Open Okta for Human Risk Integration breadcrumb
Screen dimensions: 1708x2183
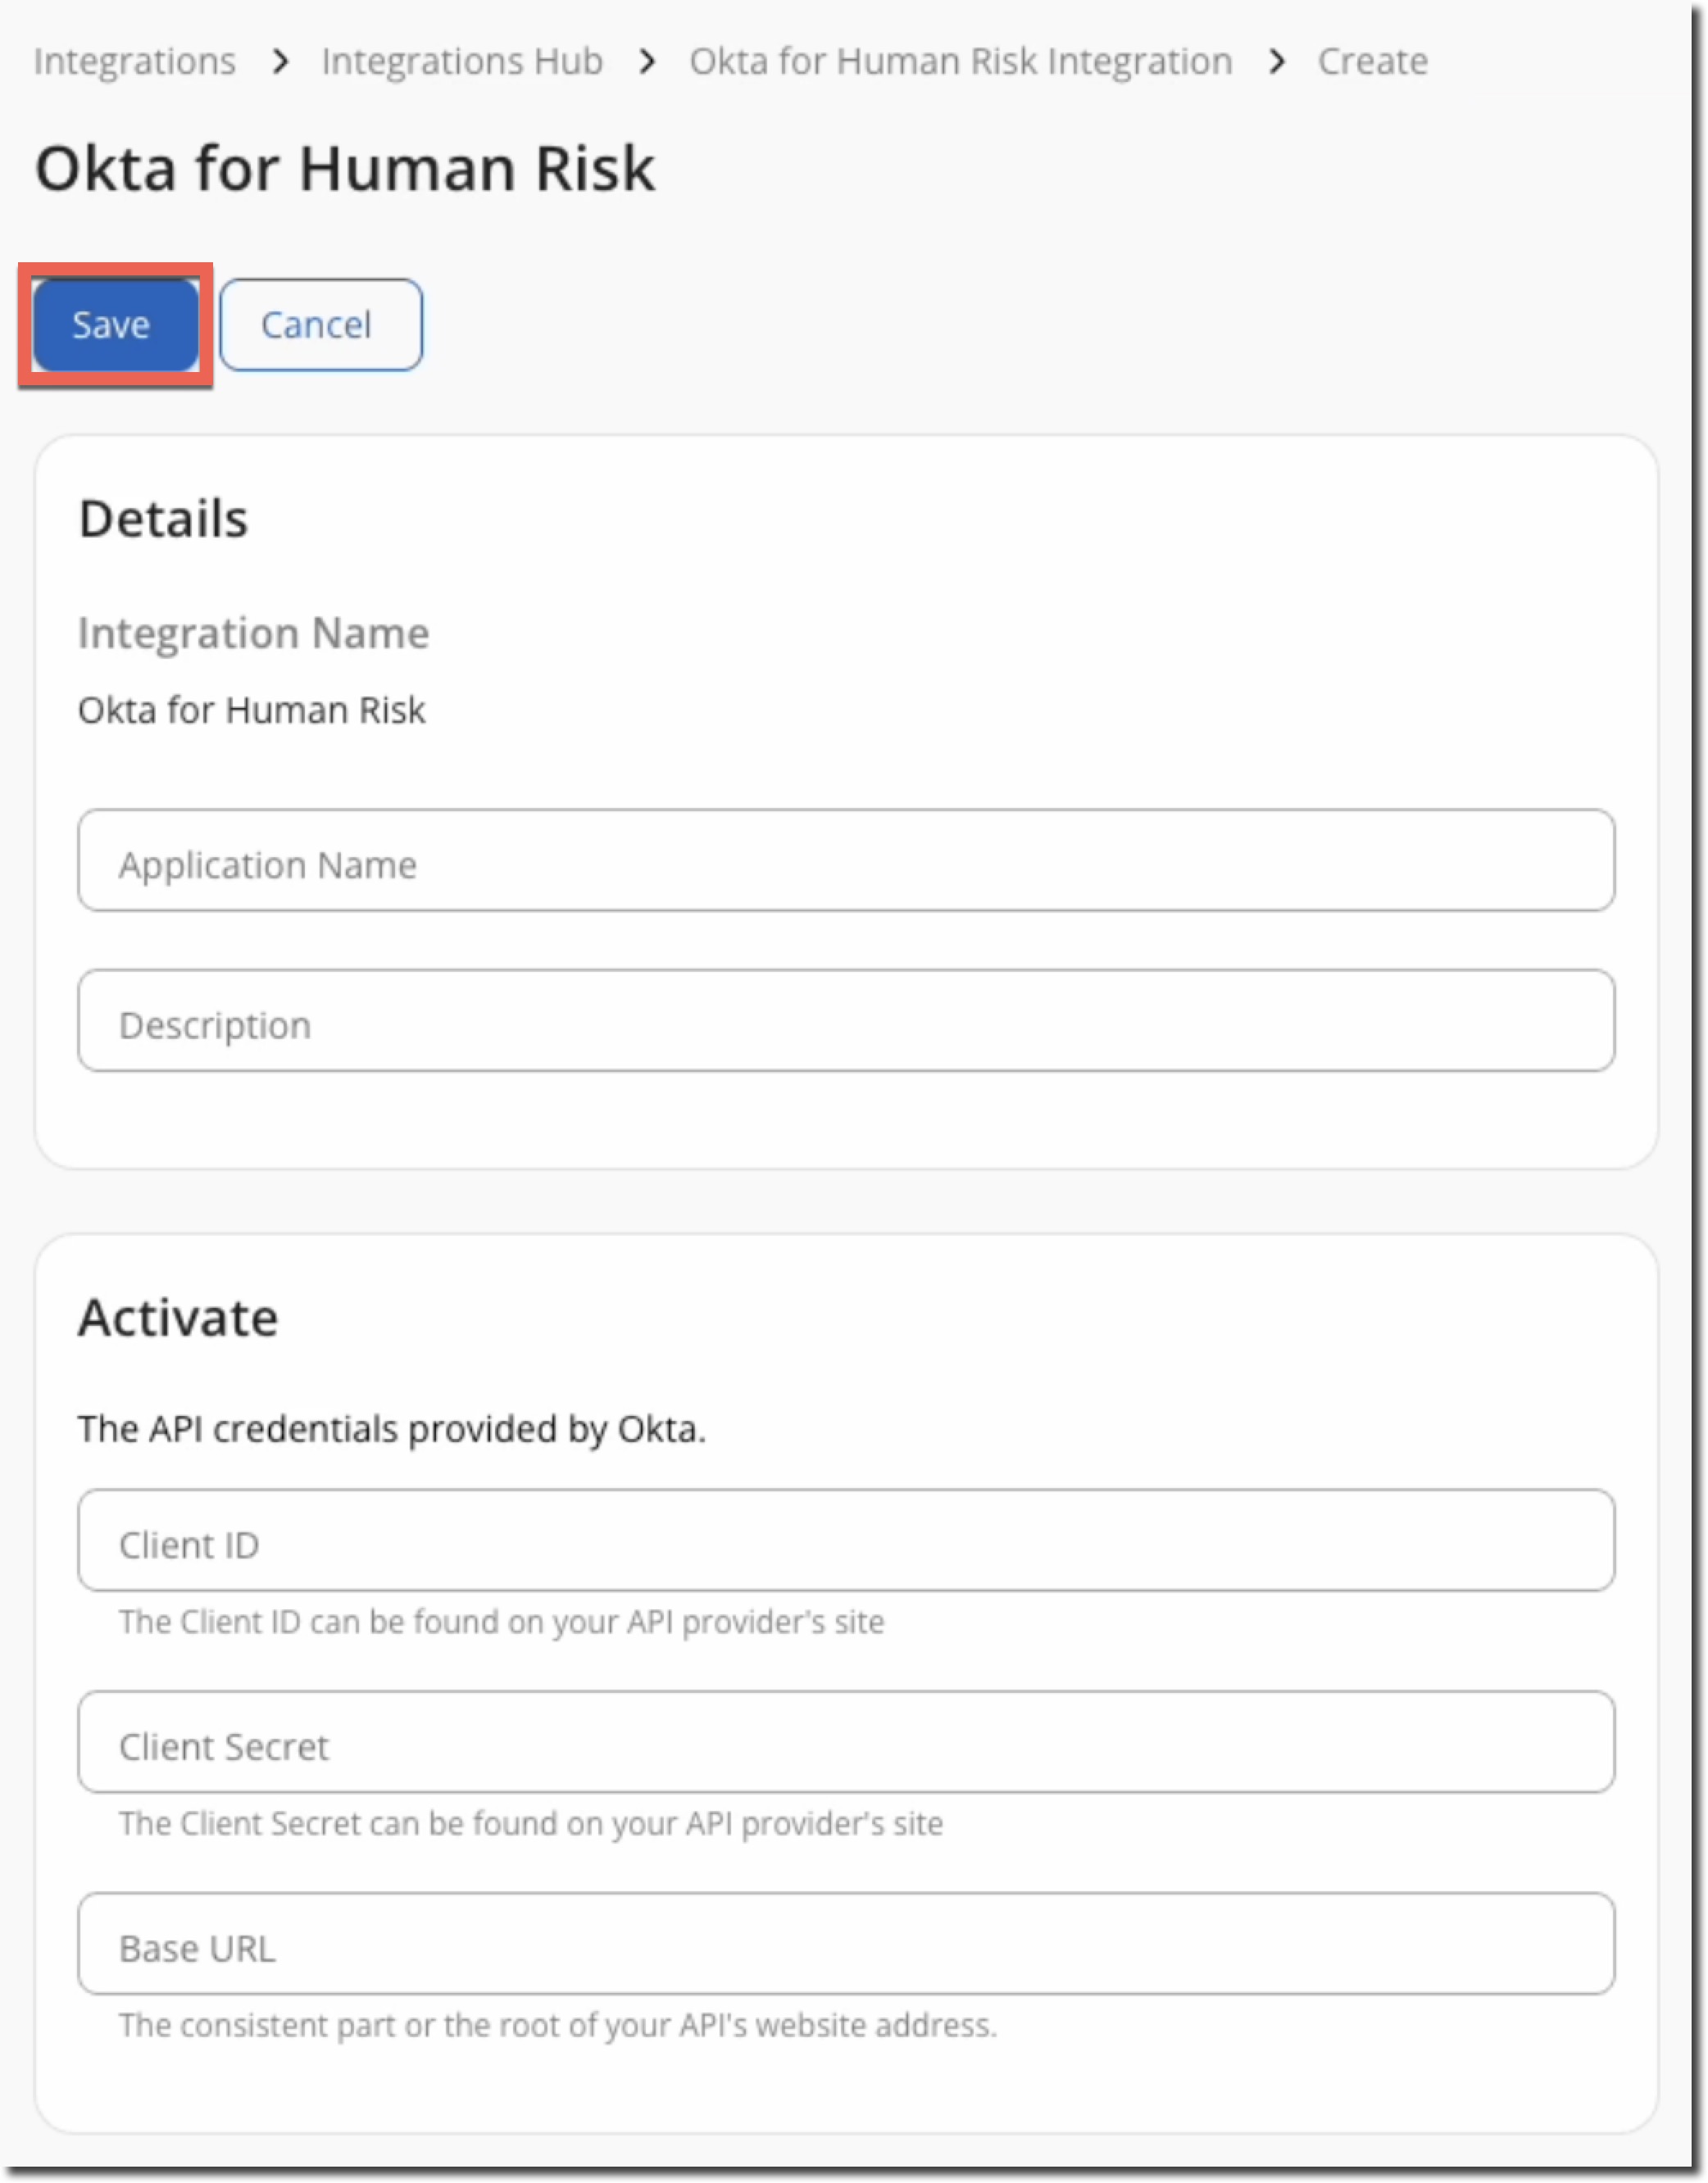pos(960,61)
